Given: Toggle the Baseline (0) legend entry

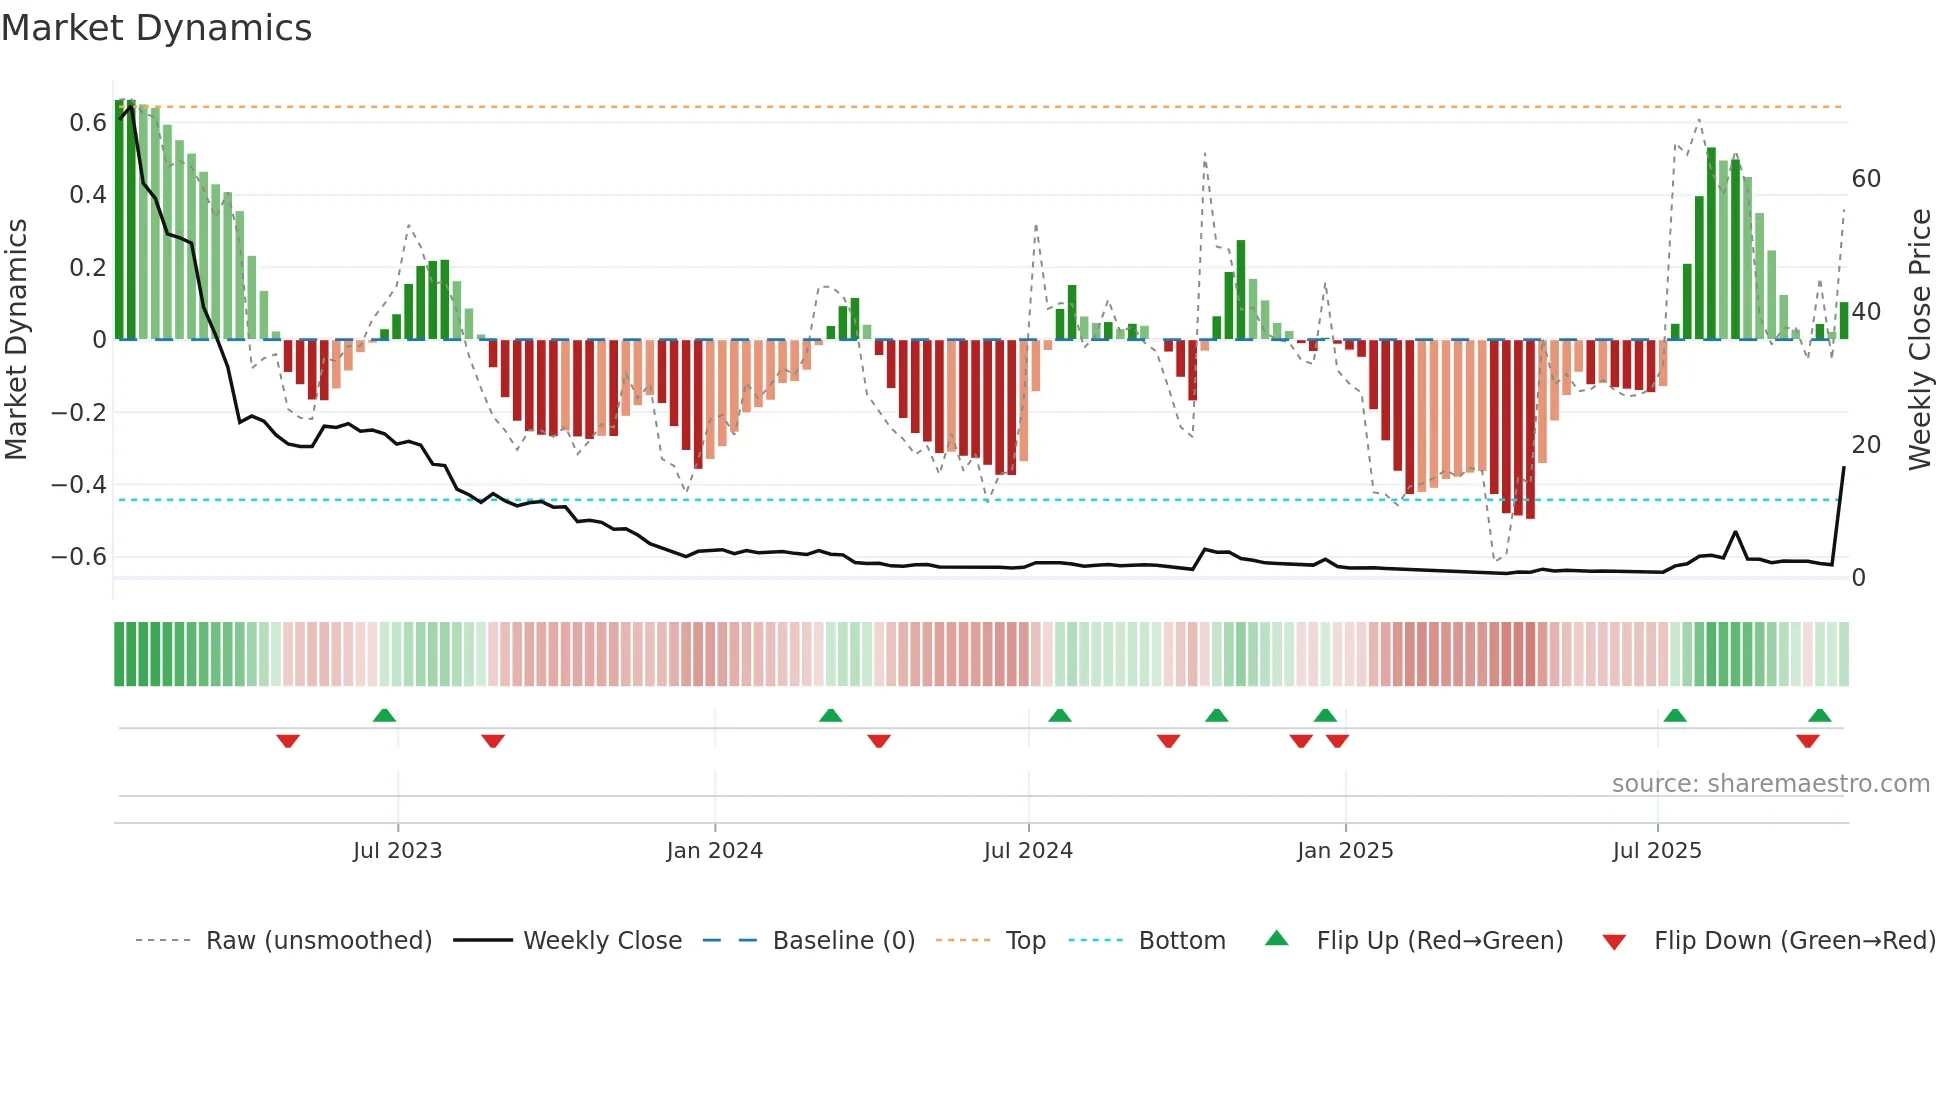Looking at the screenshot, I should pos(809,941).
